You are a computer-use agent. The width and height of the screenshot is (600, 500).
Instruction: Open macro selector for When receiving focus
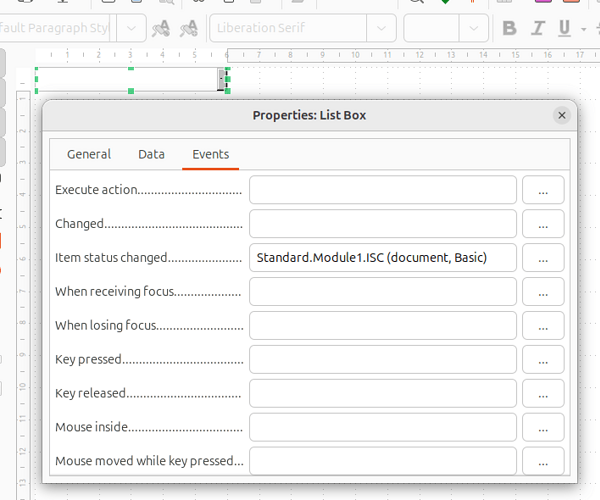click(x=543, y=292)
